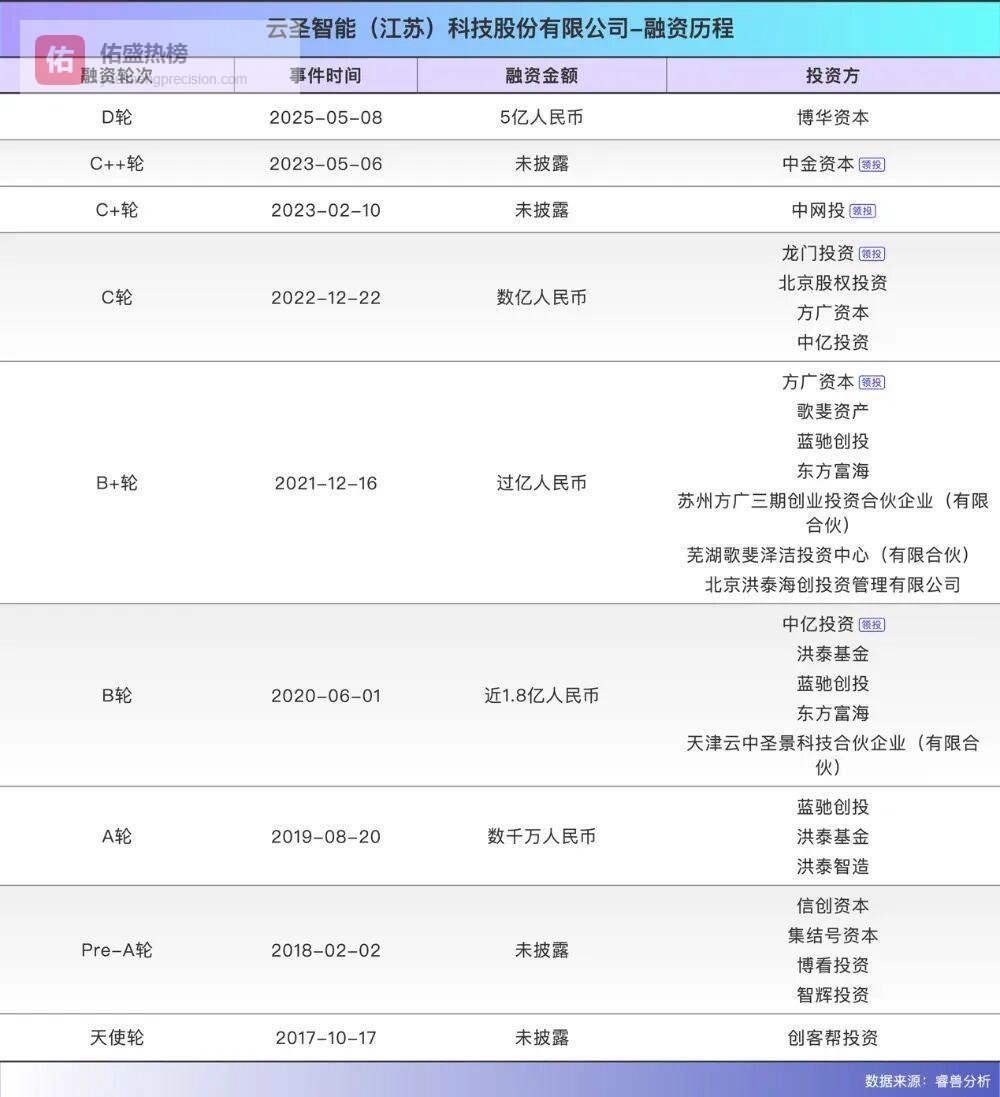The width and height of the screenshot is (1000, 1097).
Task: Click the 领投 badge beside 中网投
Action: pos(862,211)
